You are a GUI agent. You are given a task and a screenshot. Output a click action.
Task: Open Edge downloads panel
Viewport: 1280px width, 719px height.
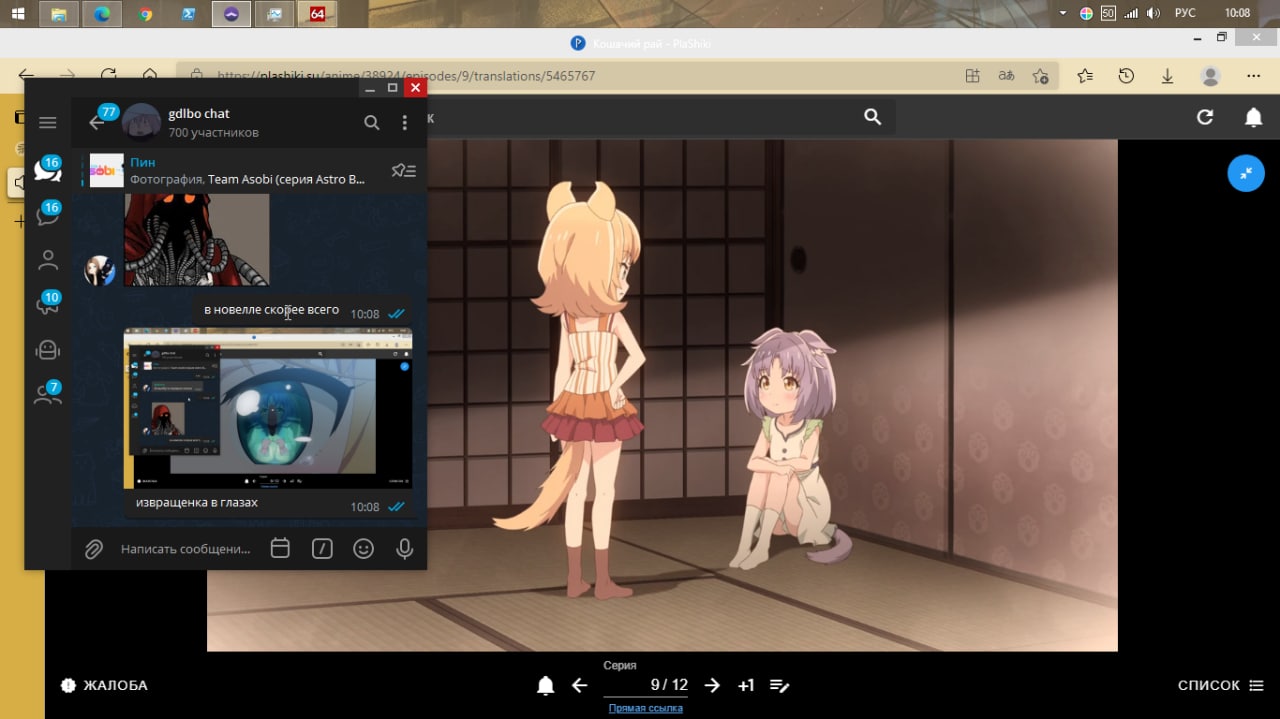click(x=1167, y=76)
